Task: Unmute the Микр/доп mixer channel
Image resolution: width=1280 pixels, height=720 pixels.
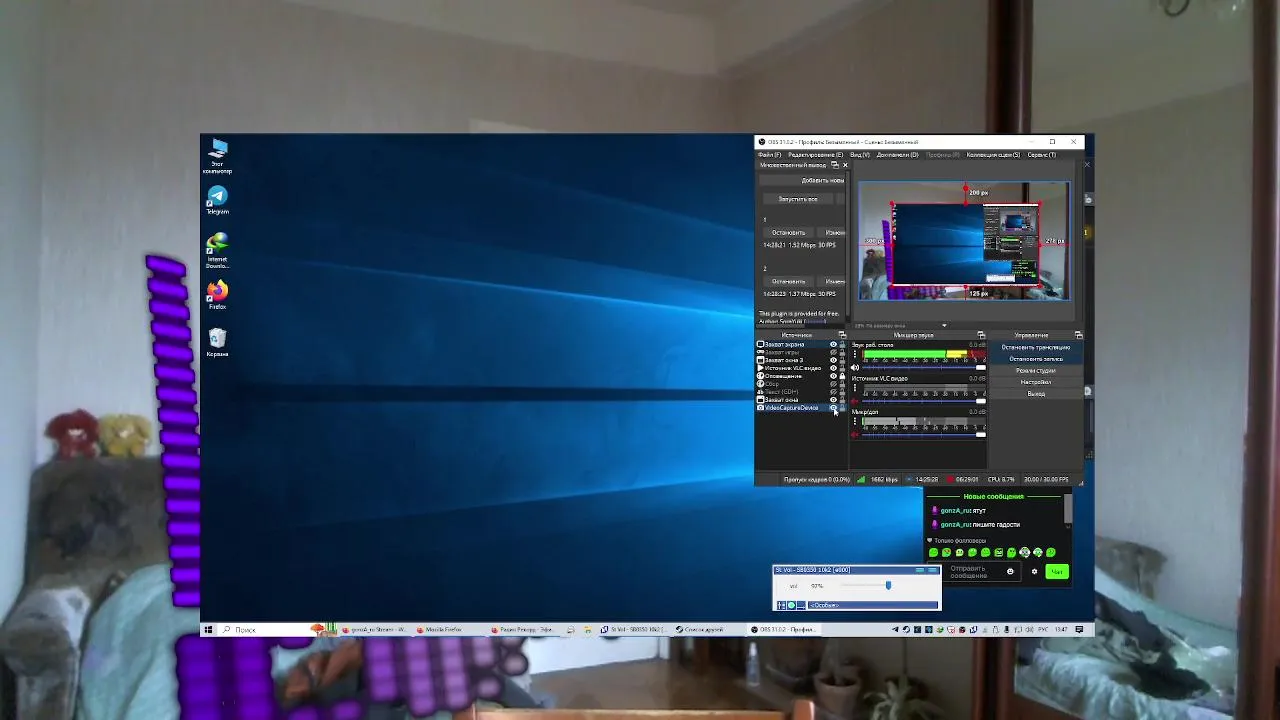Action: click(855, 435)
